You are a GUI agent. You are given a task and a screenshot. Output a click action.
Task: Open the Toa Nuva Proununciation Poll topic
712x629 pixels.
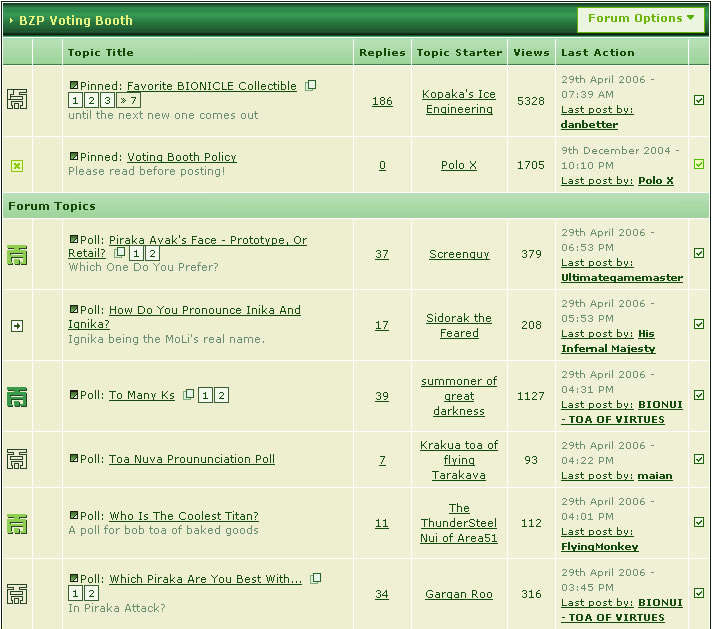[192, 459]
